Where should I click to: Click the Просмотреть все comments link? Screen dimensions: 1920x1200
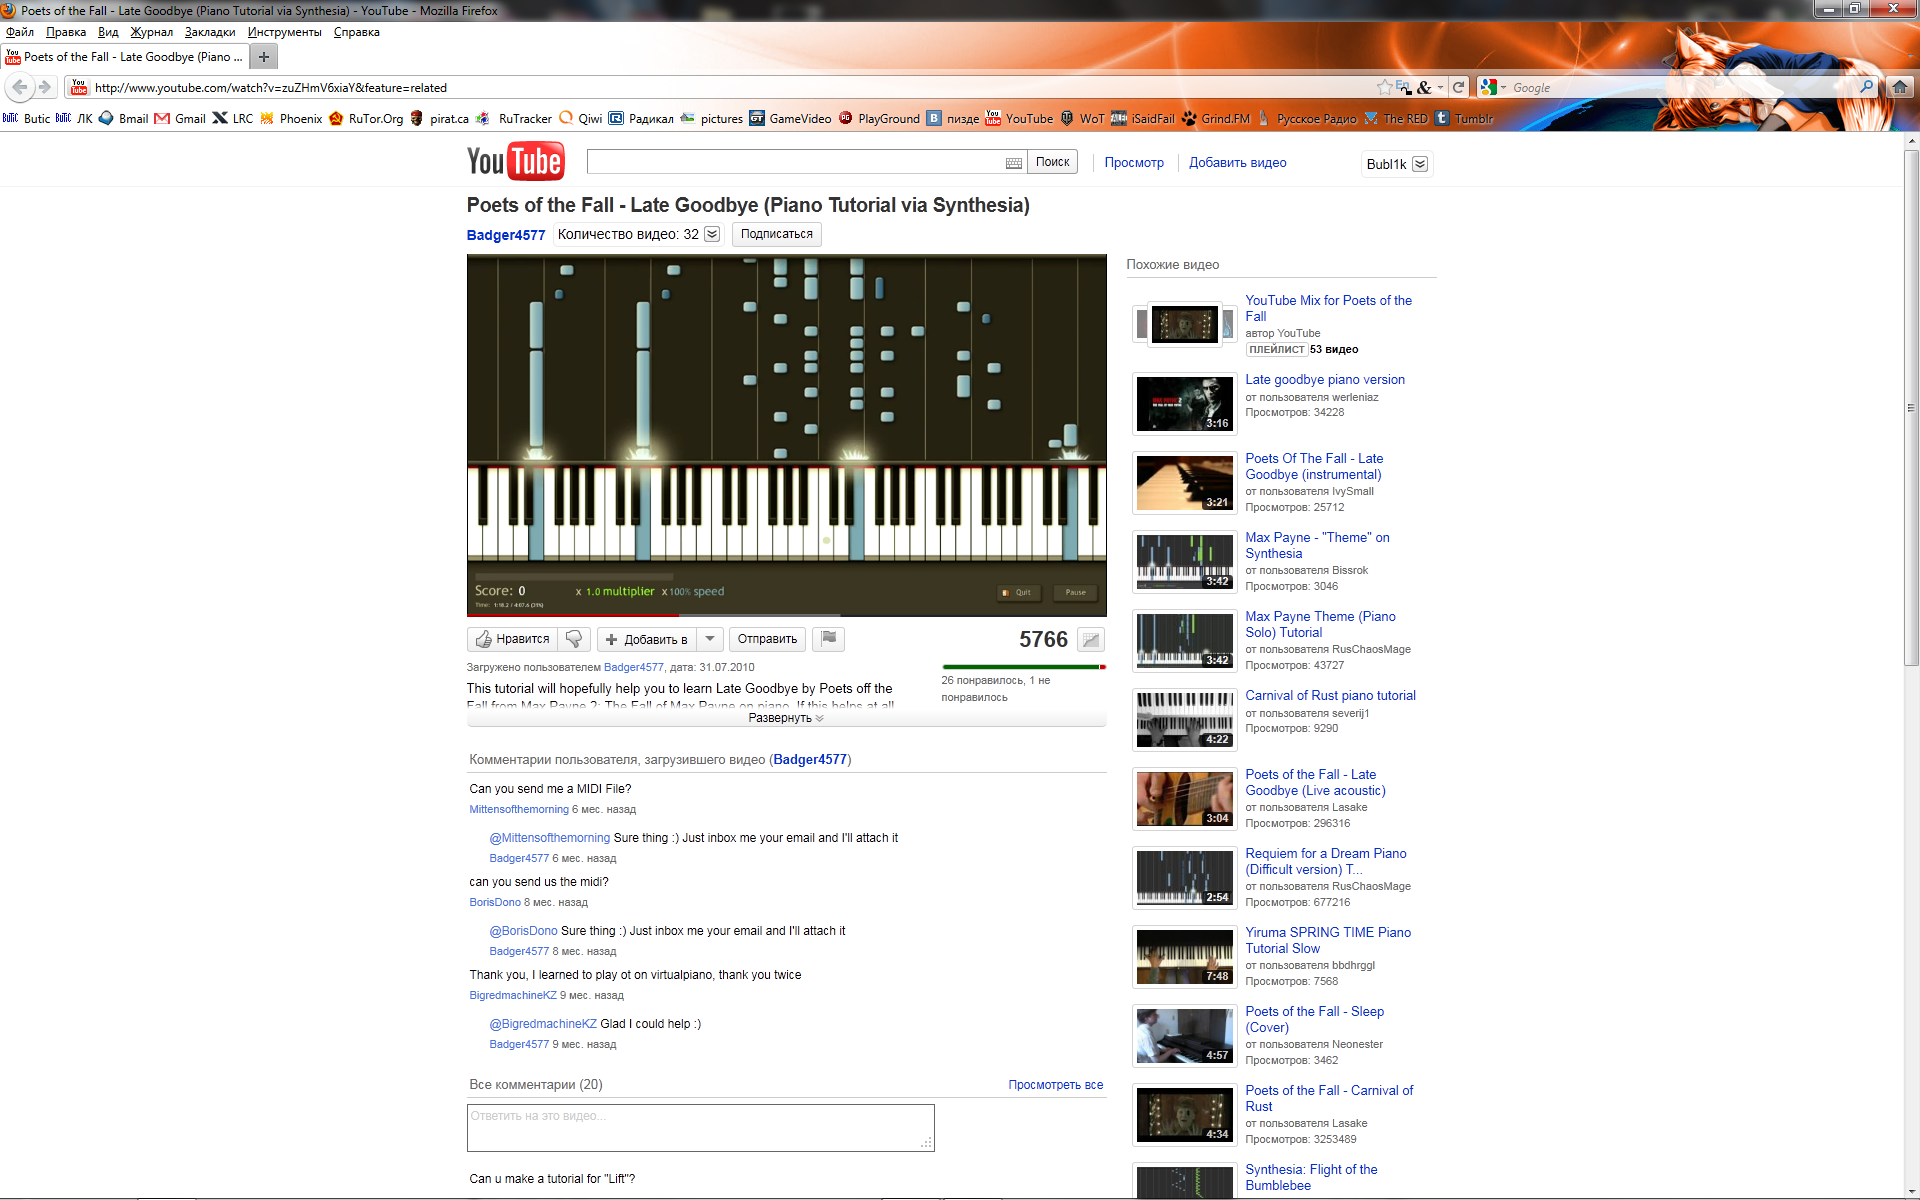1055,1085
